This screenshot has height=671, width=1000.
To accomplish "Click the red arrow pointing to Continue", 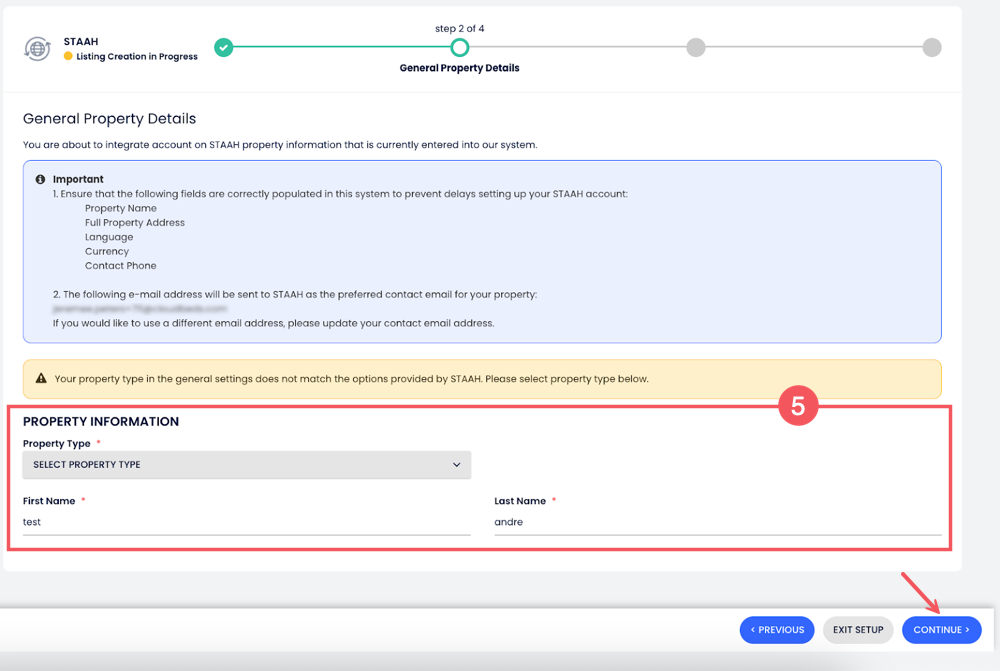I will pos(922,592).
